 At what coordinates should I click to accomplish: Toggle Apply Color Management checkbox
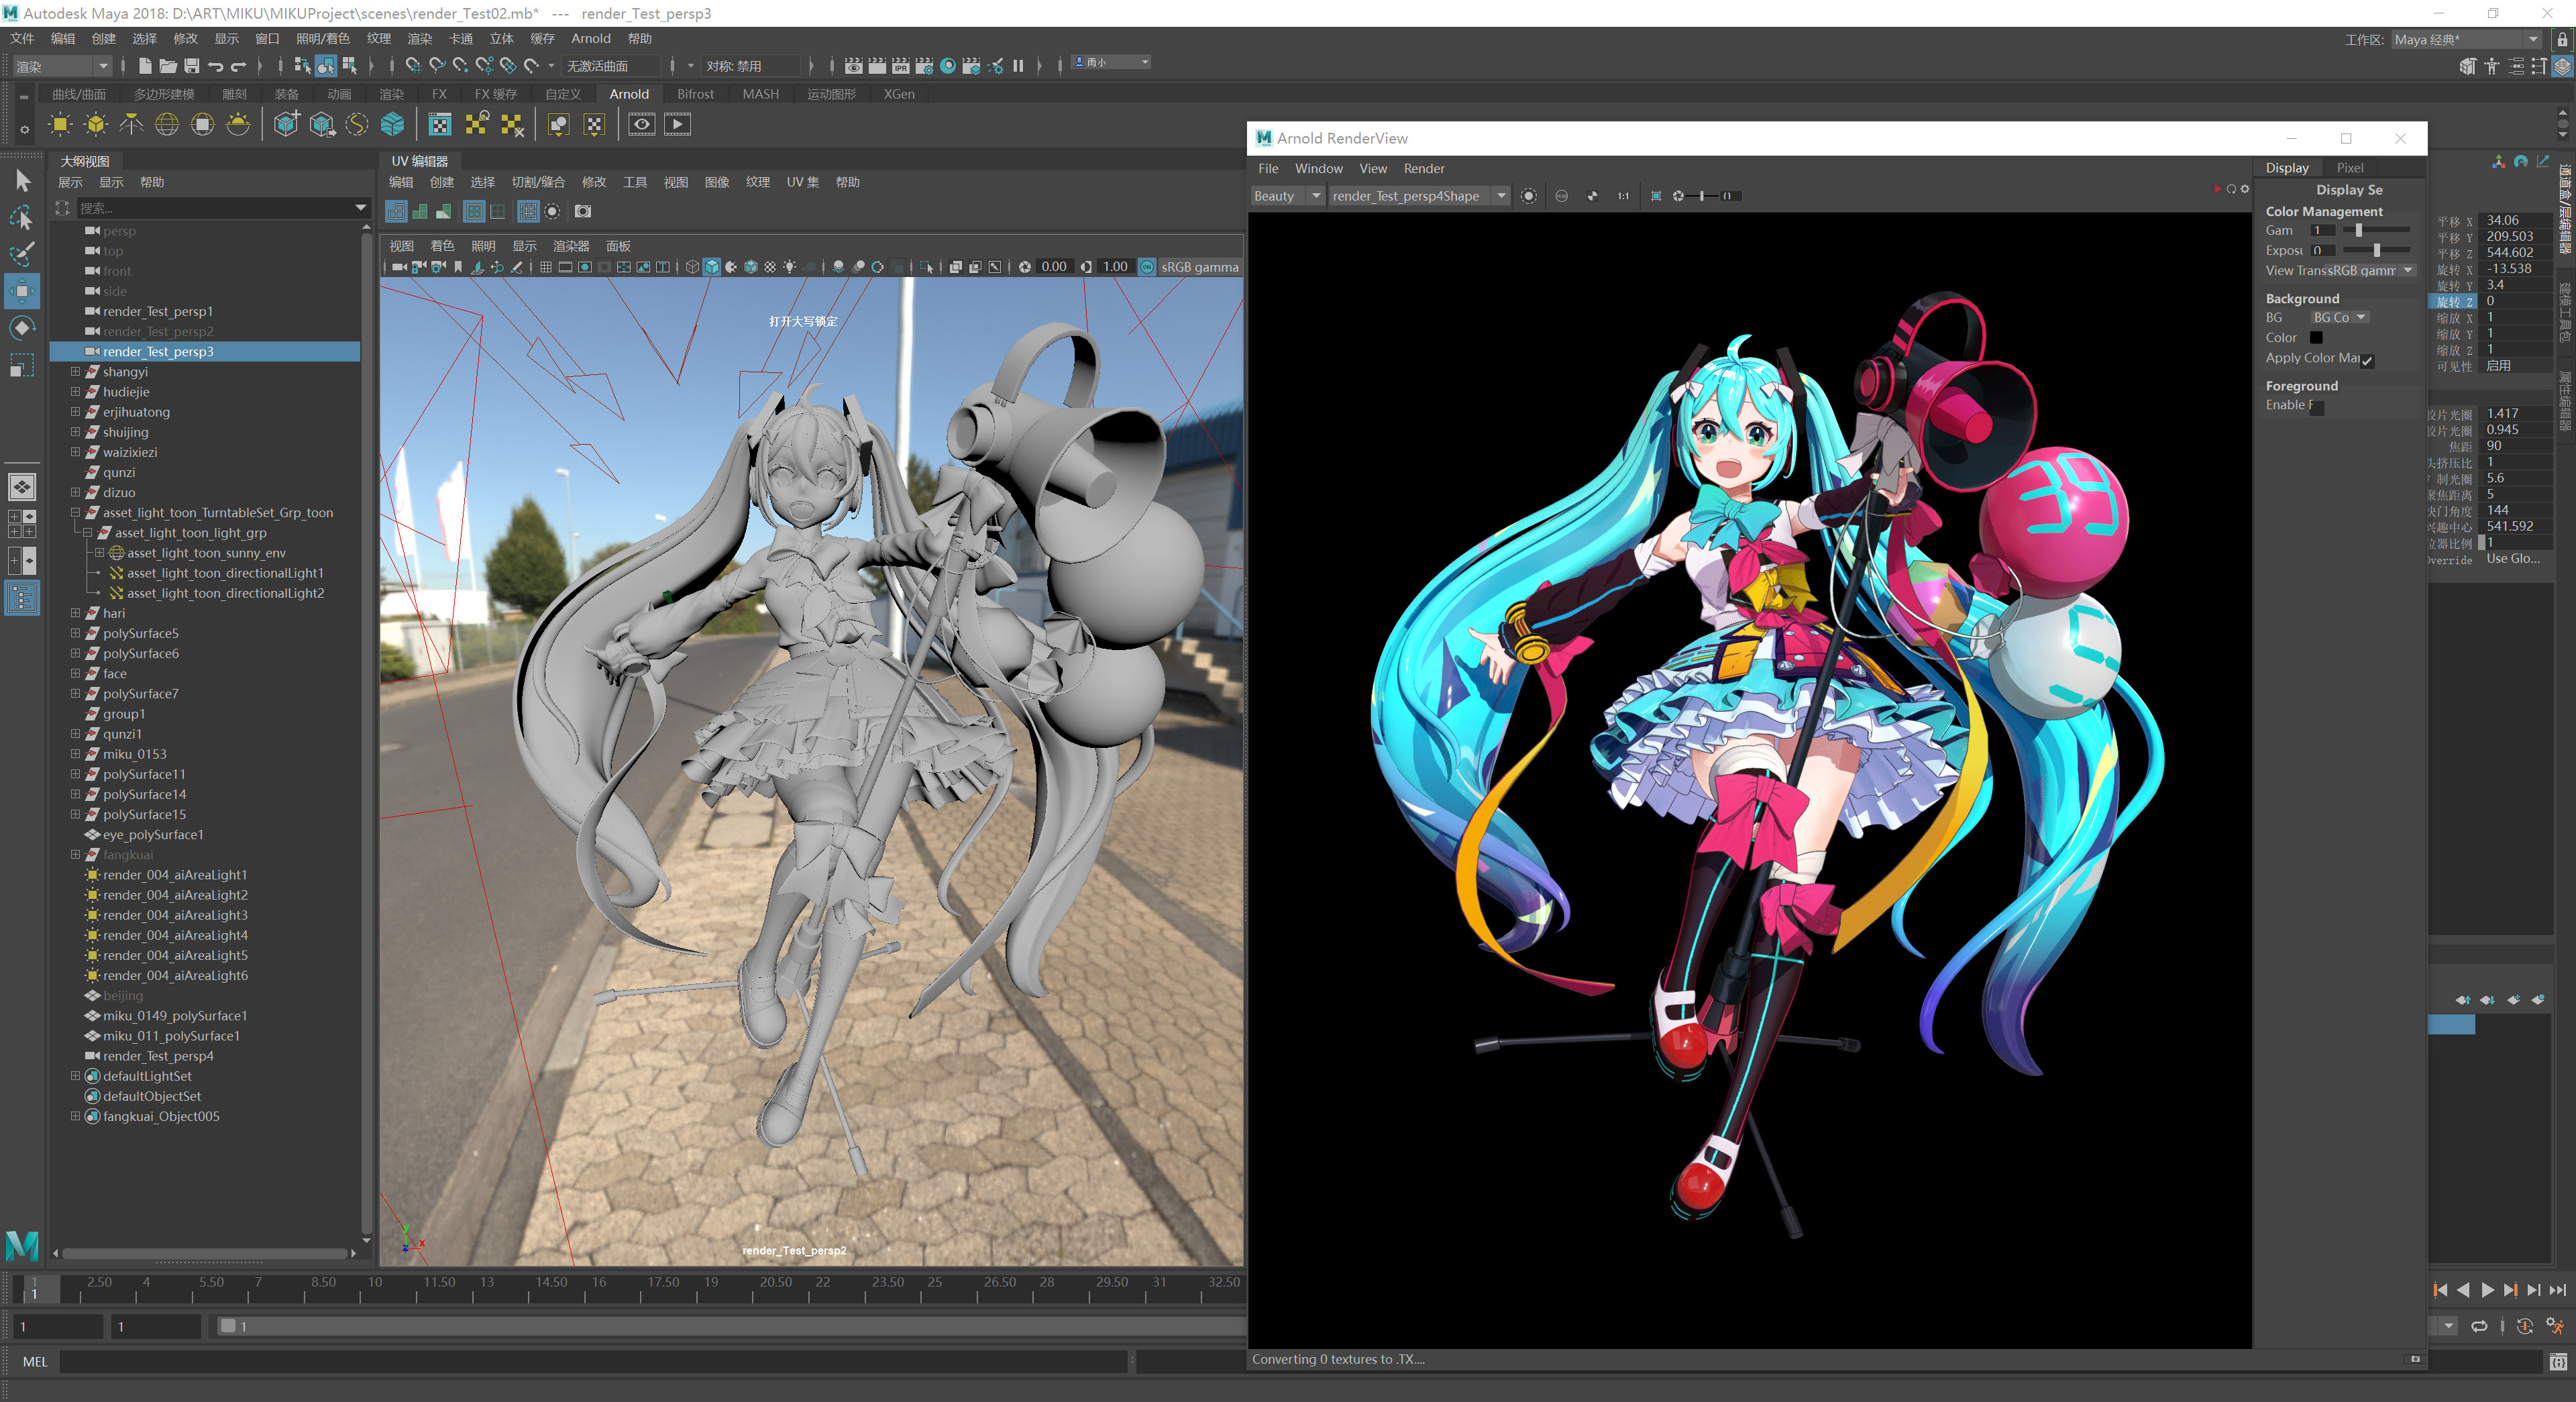(2367, 360)
